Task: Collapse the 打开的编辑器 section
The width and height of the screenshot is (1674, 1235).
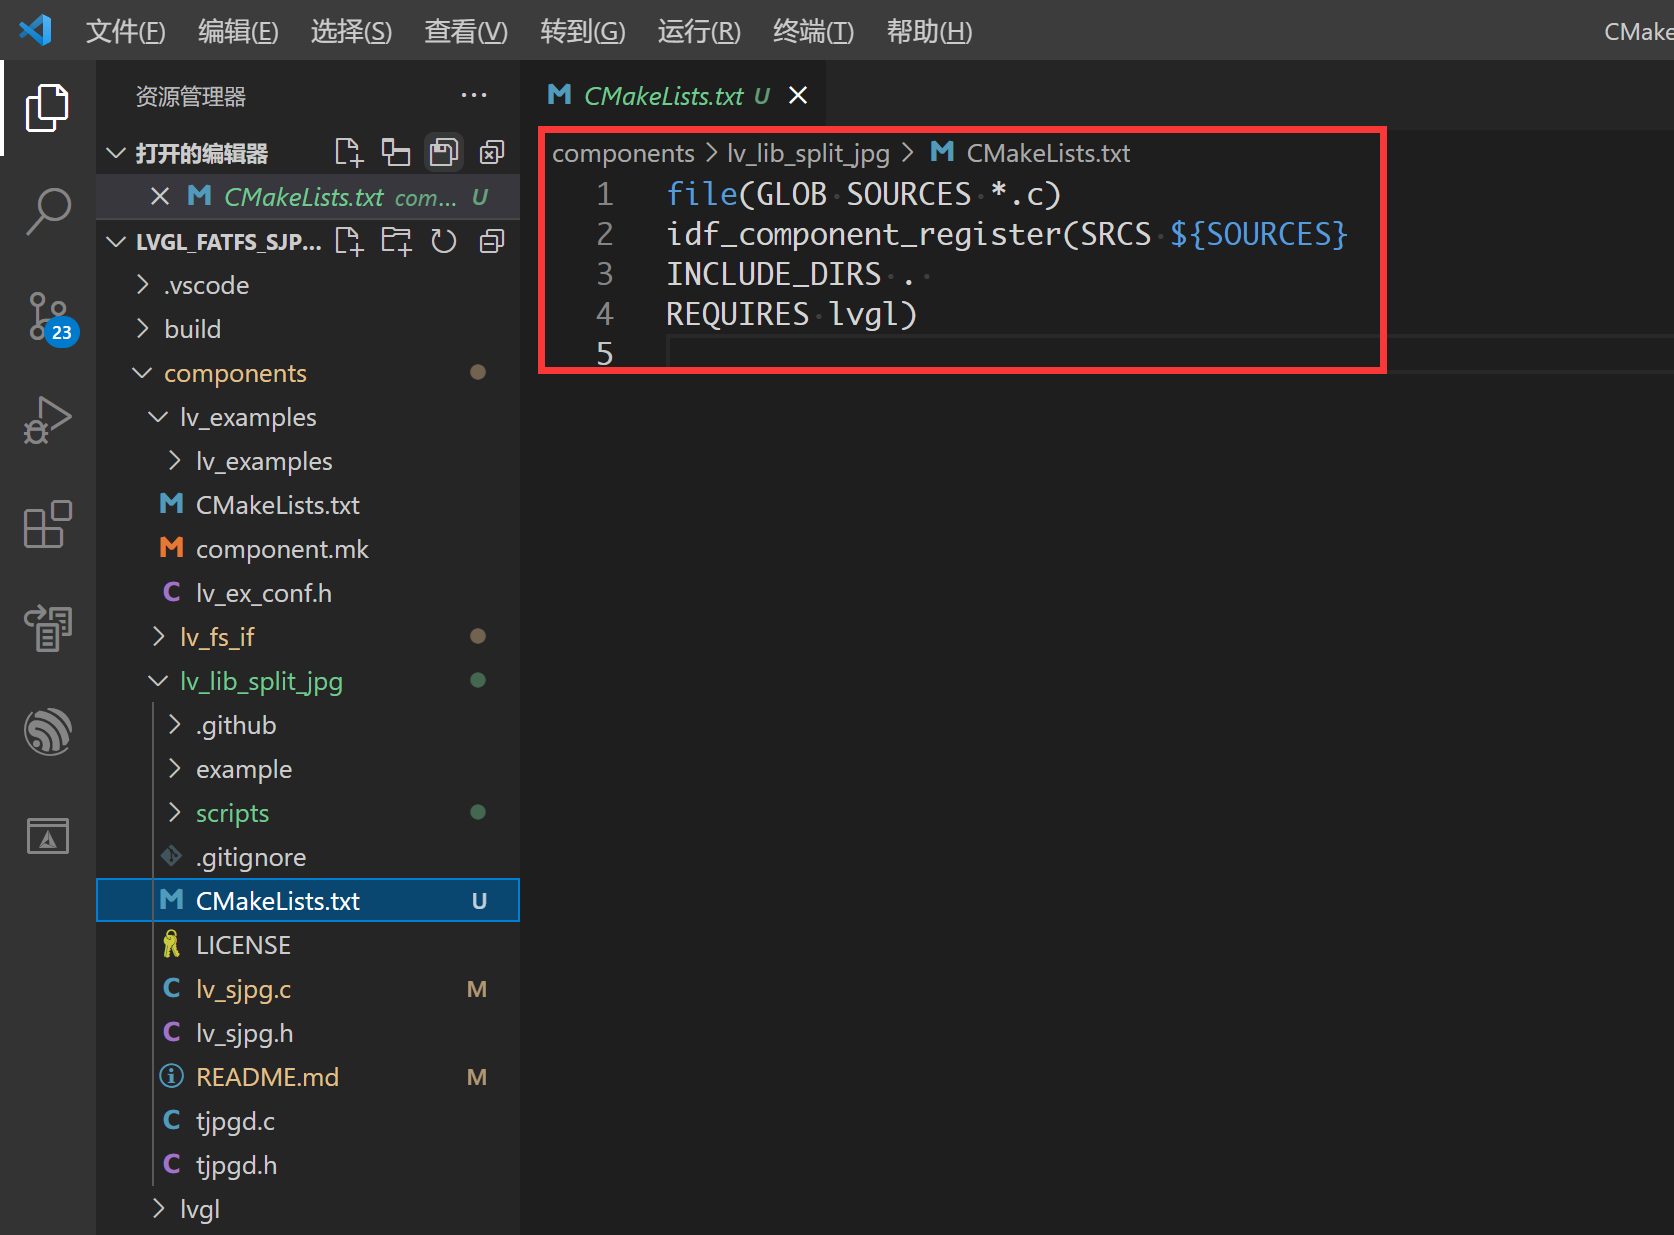Action: (114, 152)
